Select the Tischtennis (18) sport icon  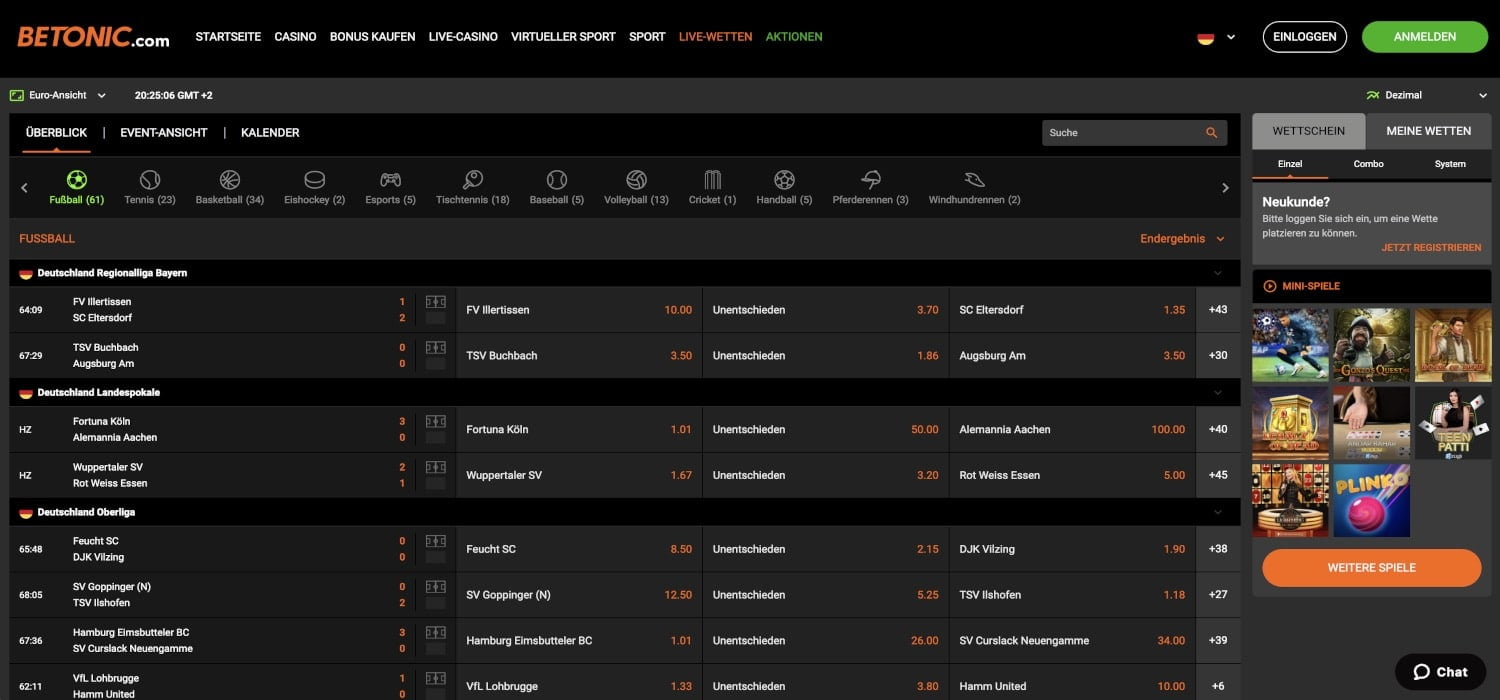pyautogui.click(x=473, y=180)
